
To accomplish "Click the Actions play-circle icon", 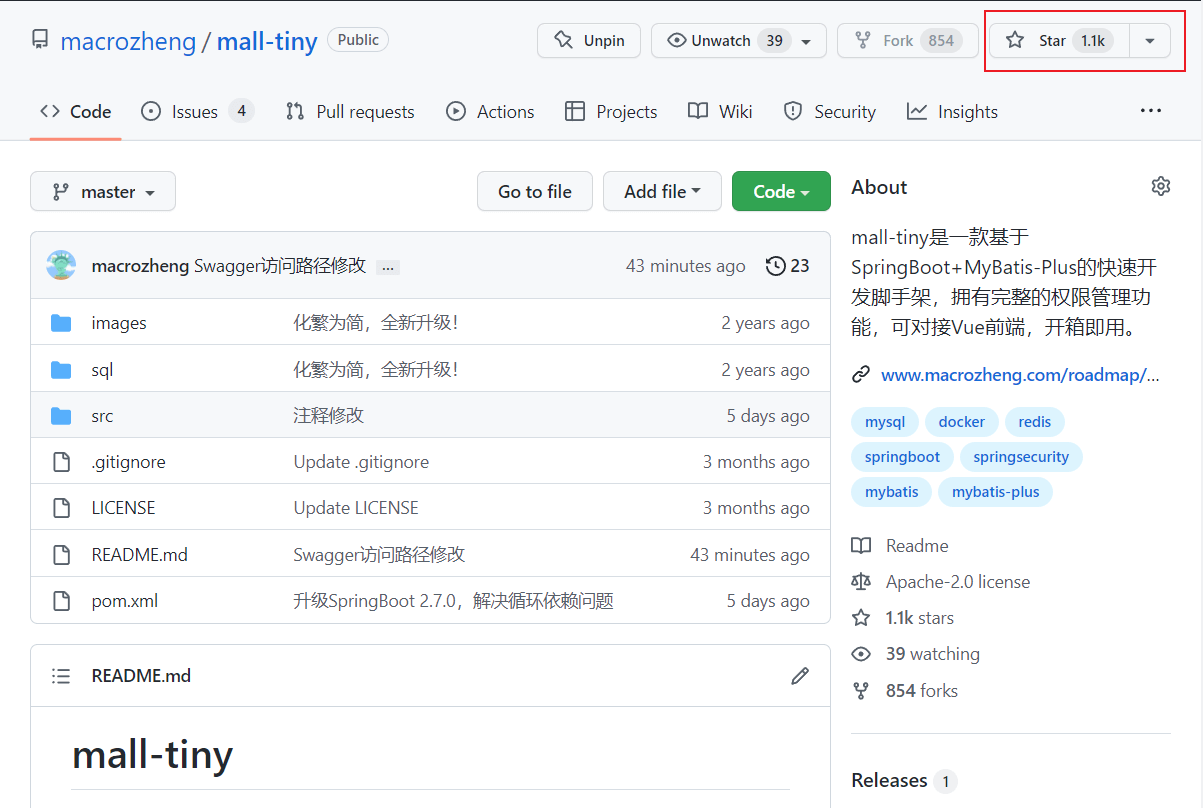I will pyautogui.click(x=457, y=111).
